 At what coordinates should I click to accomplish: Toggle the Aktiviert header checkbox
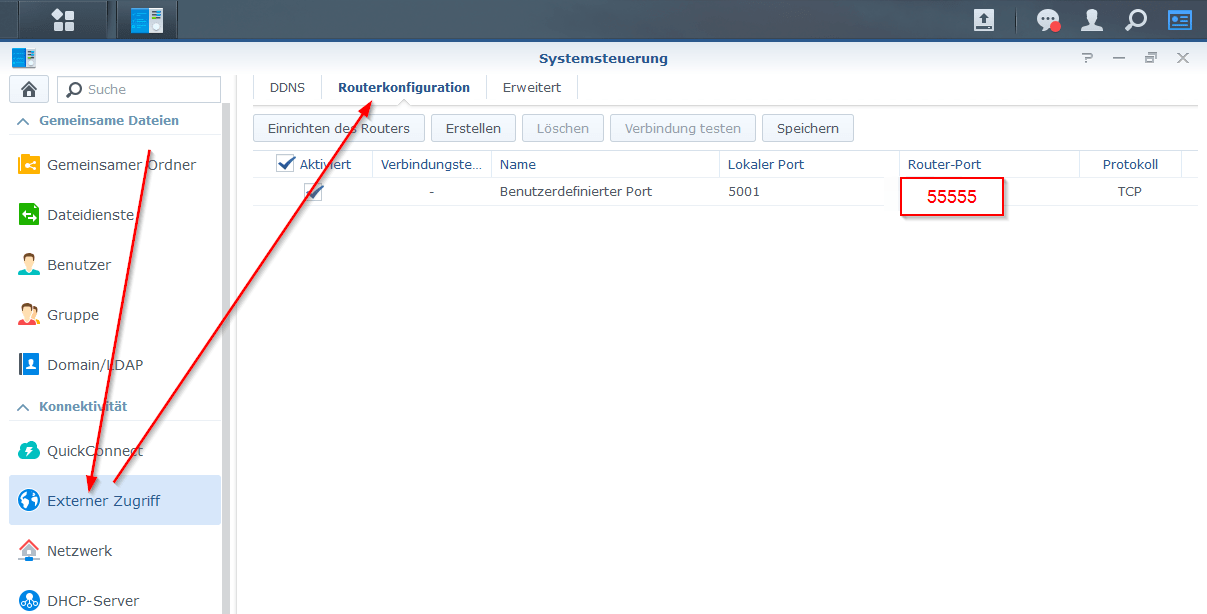(285, 164)
